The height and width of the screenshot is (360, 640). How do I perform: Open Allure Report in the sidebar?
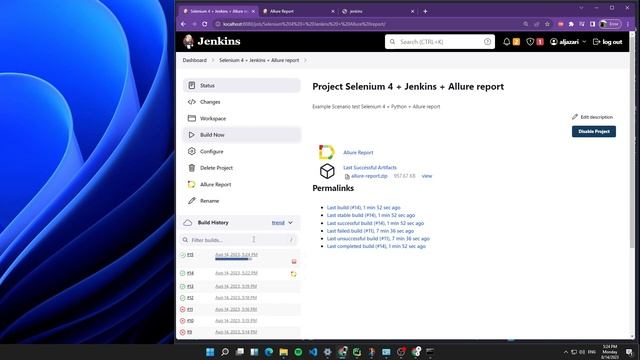pyautogui.click(x=242, y=184)
